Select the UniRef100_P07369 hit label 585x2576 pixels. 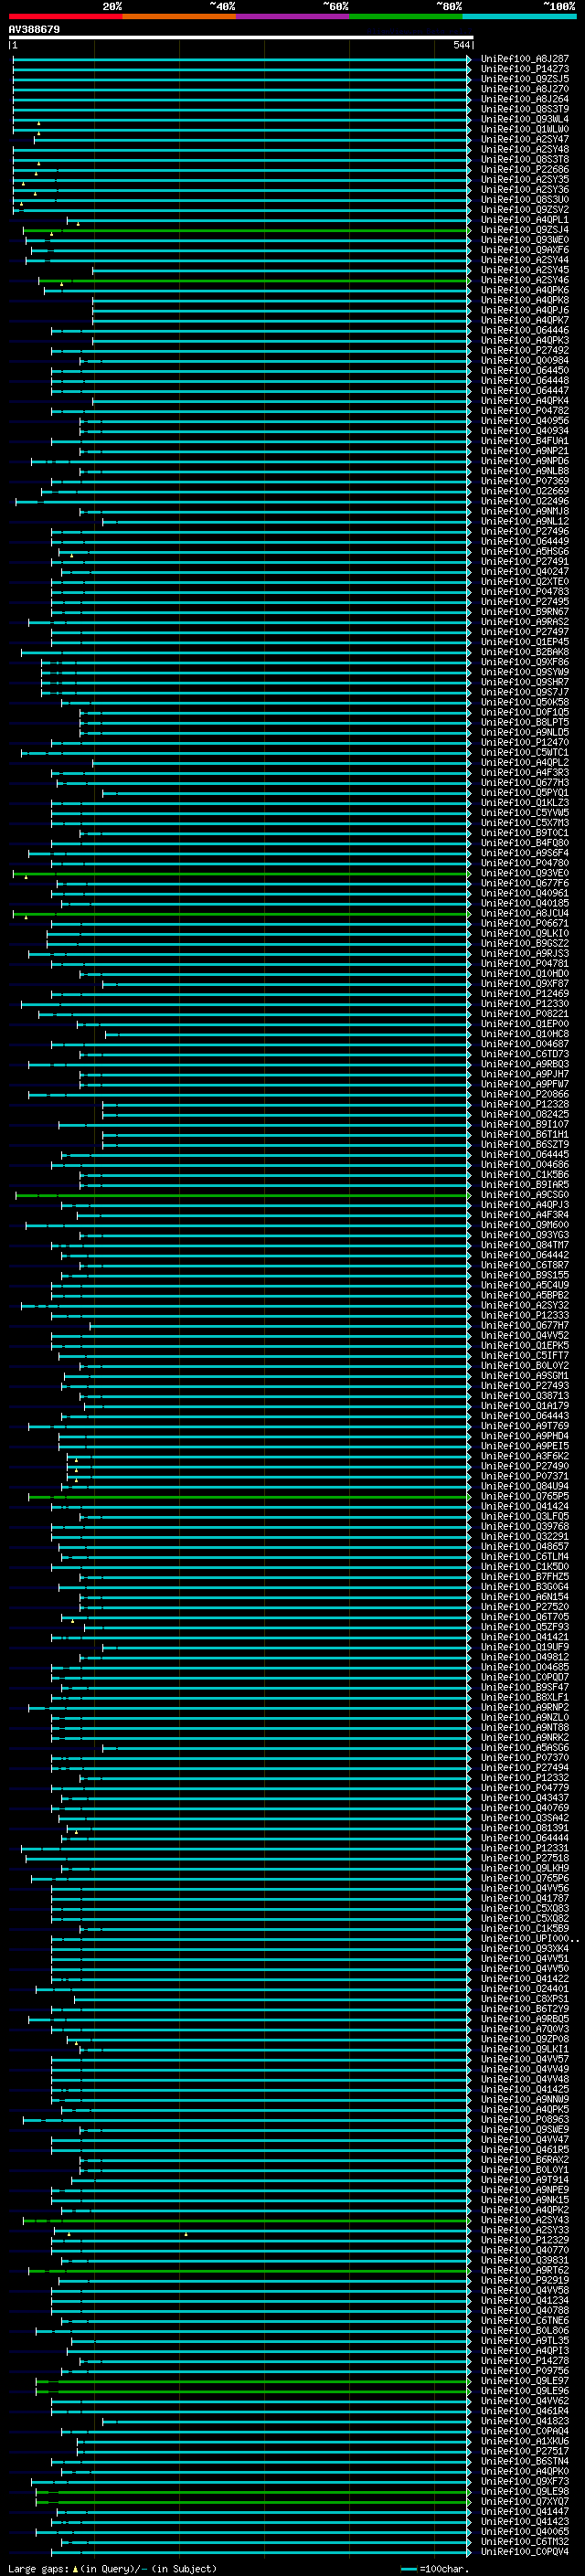click(525, 481)
